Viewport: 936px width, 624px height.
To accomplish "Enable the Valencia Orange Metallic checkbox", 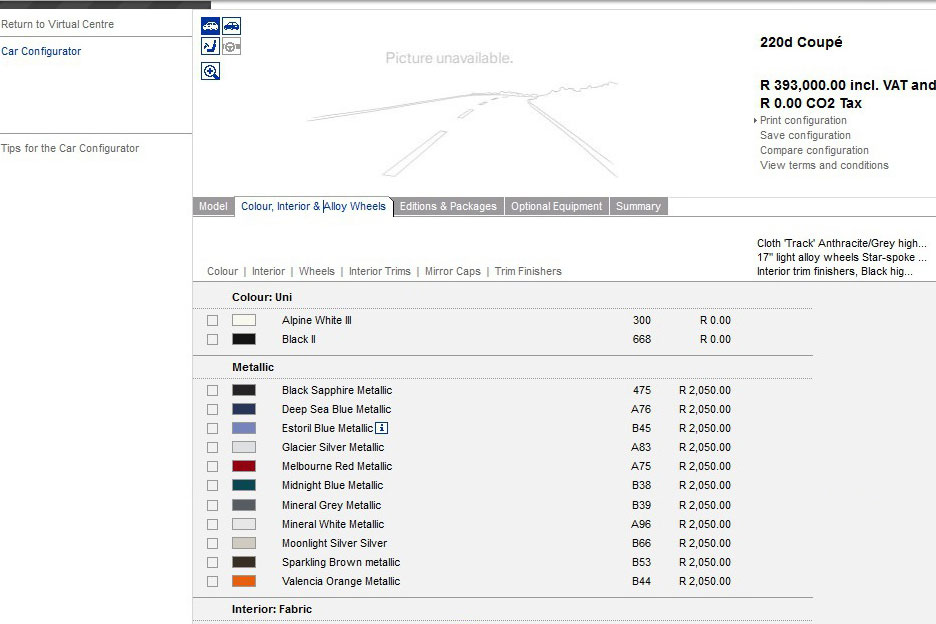I will point(212,582).
